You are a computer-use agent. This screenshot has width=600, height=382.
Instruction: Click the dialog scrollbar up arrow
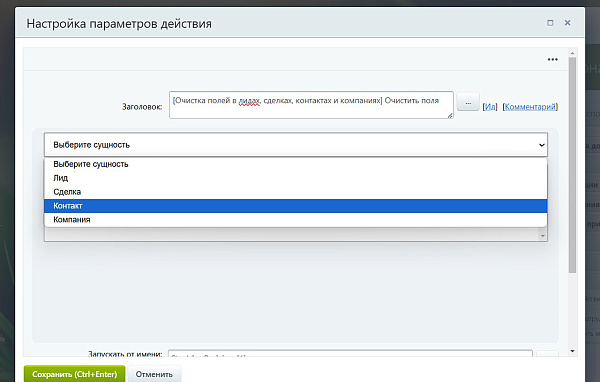tap(572, 53)
